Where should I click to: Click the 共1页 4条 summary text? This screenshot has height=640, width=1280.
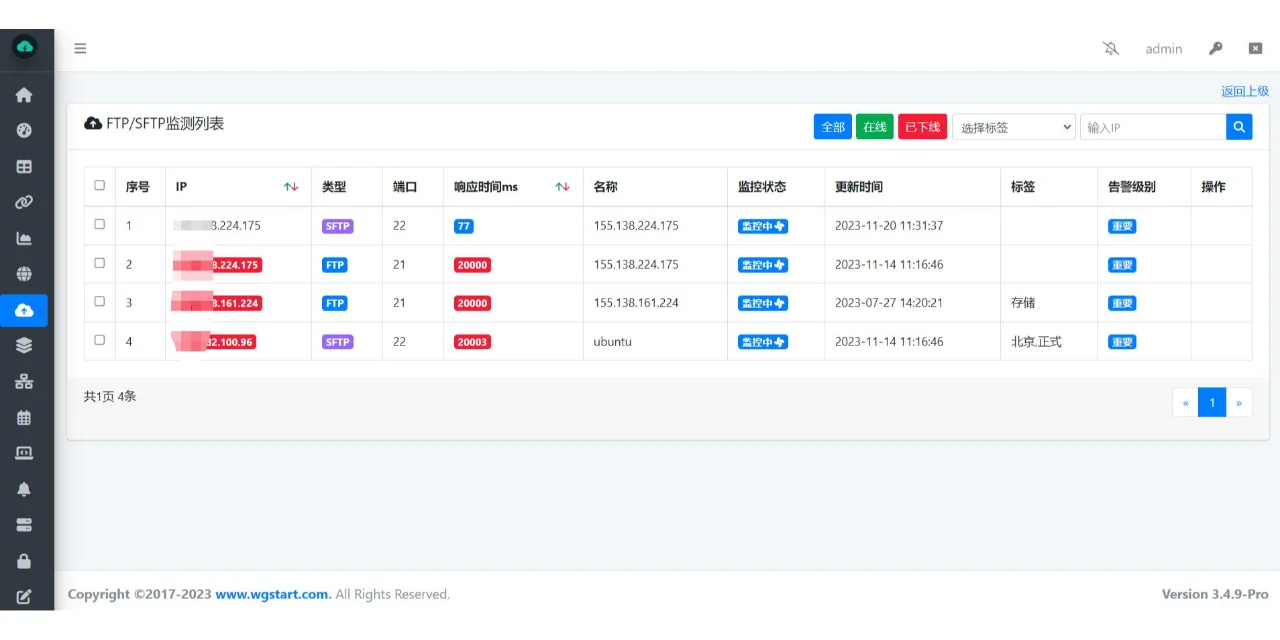click(x=110, y=396)
